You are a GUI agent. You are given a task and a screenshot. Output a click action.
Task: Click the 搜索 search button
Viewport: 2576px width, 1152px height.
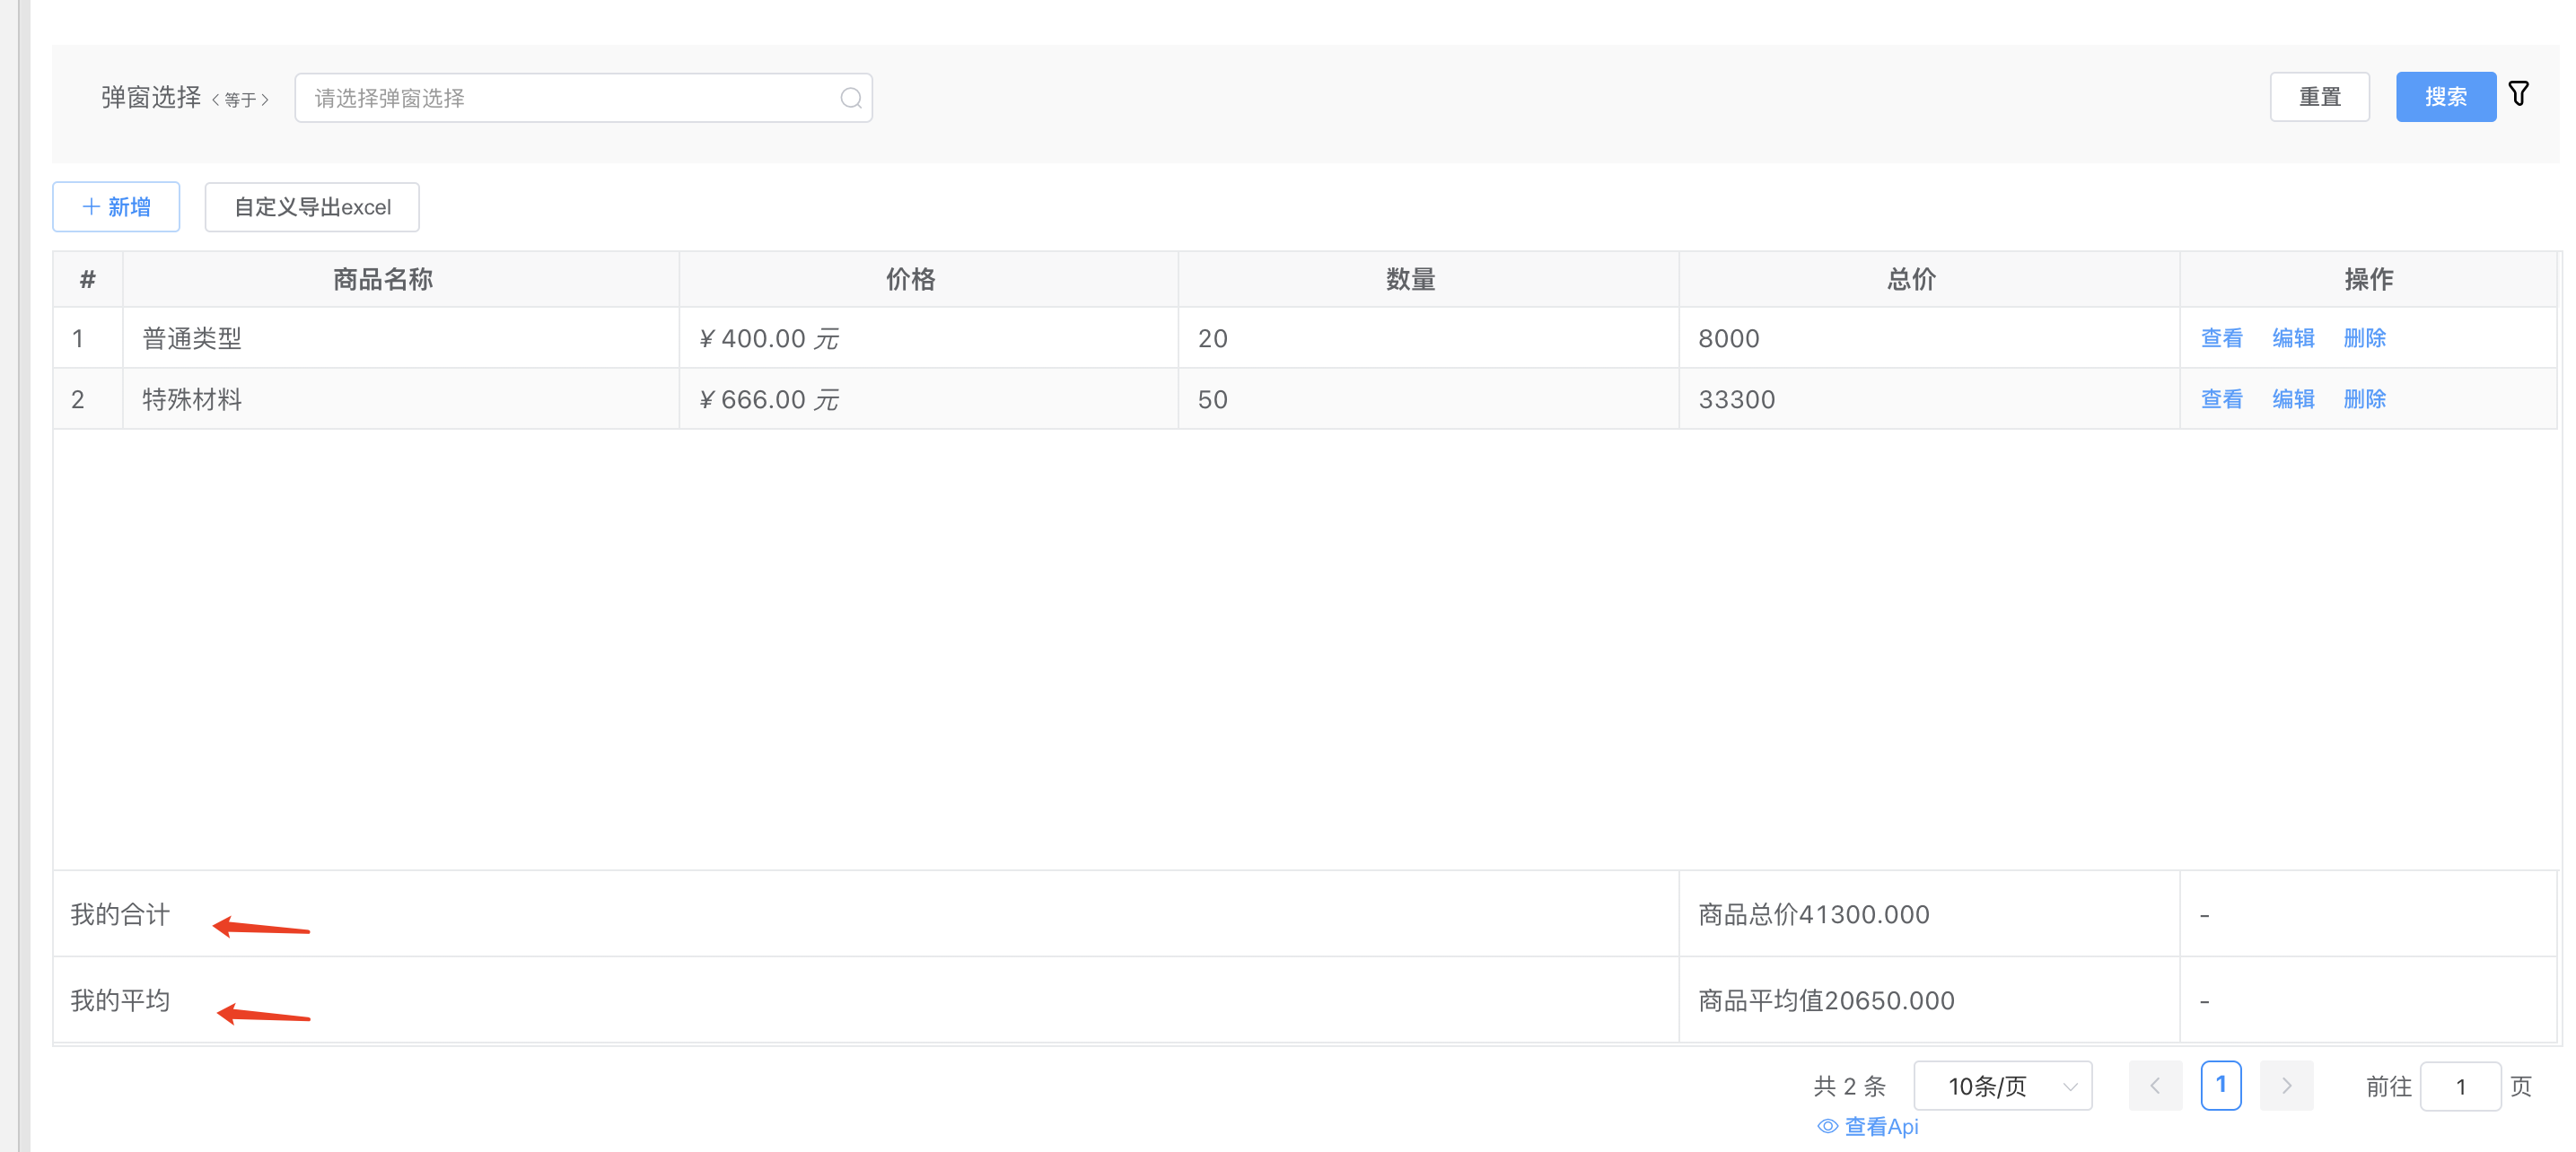pos(2445,97)
